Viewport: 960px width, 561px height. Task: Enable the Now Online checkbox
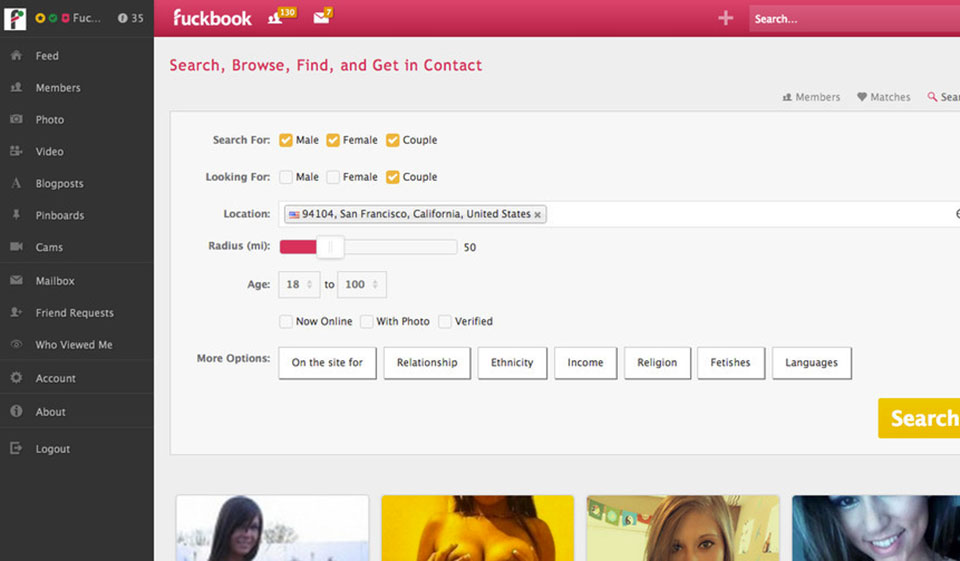(286, 321)
